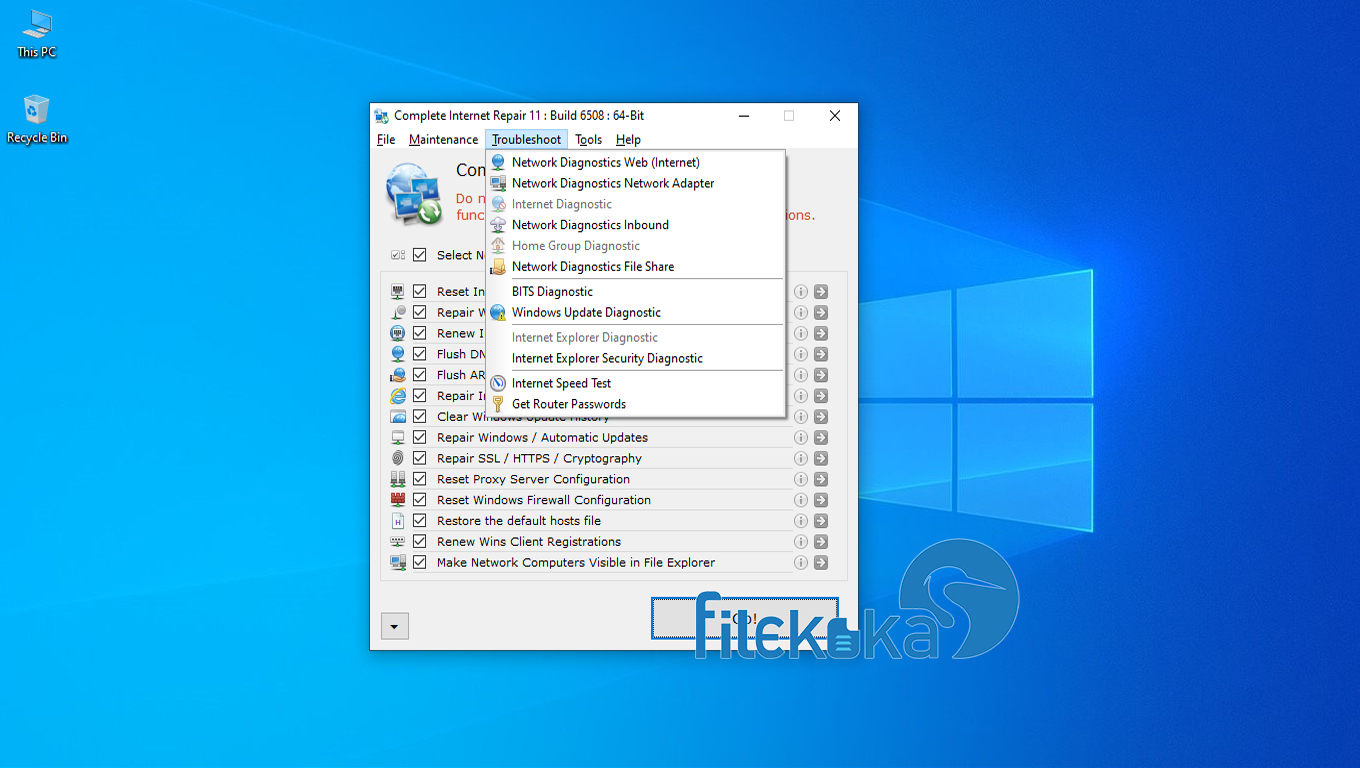Select Get Router Passwords

tap(636, 404)
